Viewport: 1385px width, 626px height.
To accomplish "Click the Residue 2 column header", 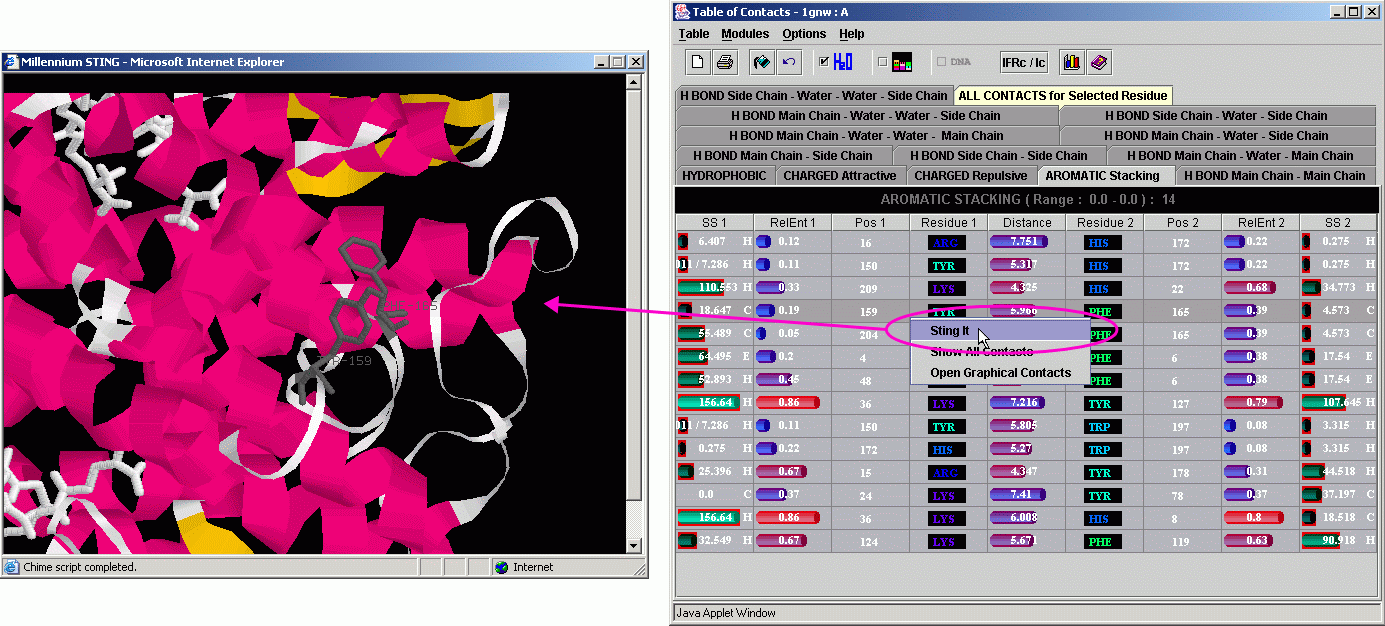I will (x=1105, y=222).
